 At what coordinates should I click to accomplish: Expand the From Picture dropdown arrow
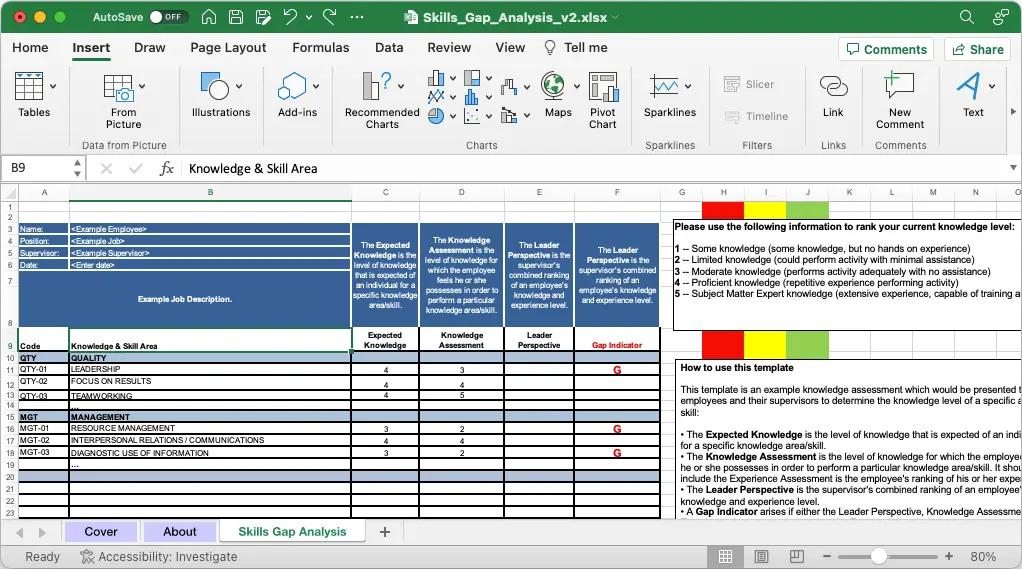tap(142, 86)
